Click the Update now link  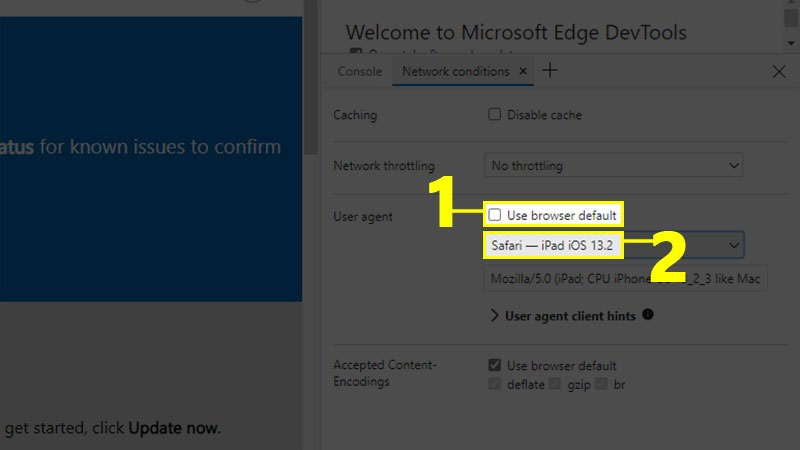tap(173, 428)
